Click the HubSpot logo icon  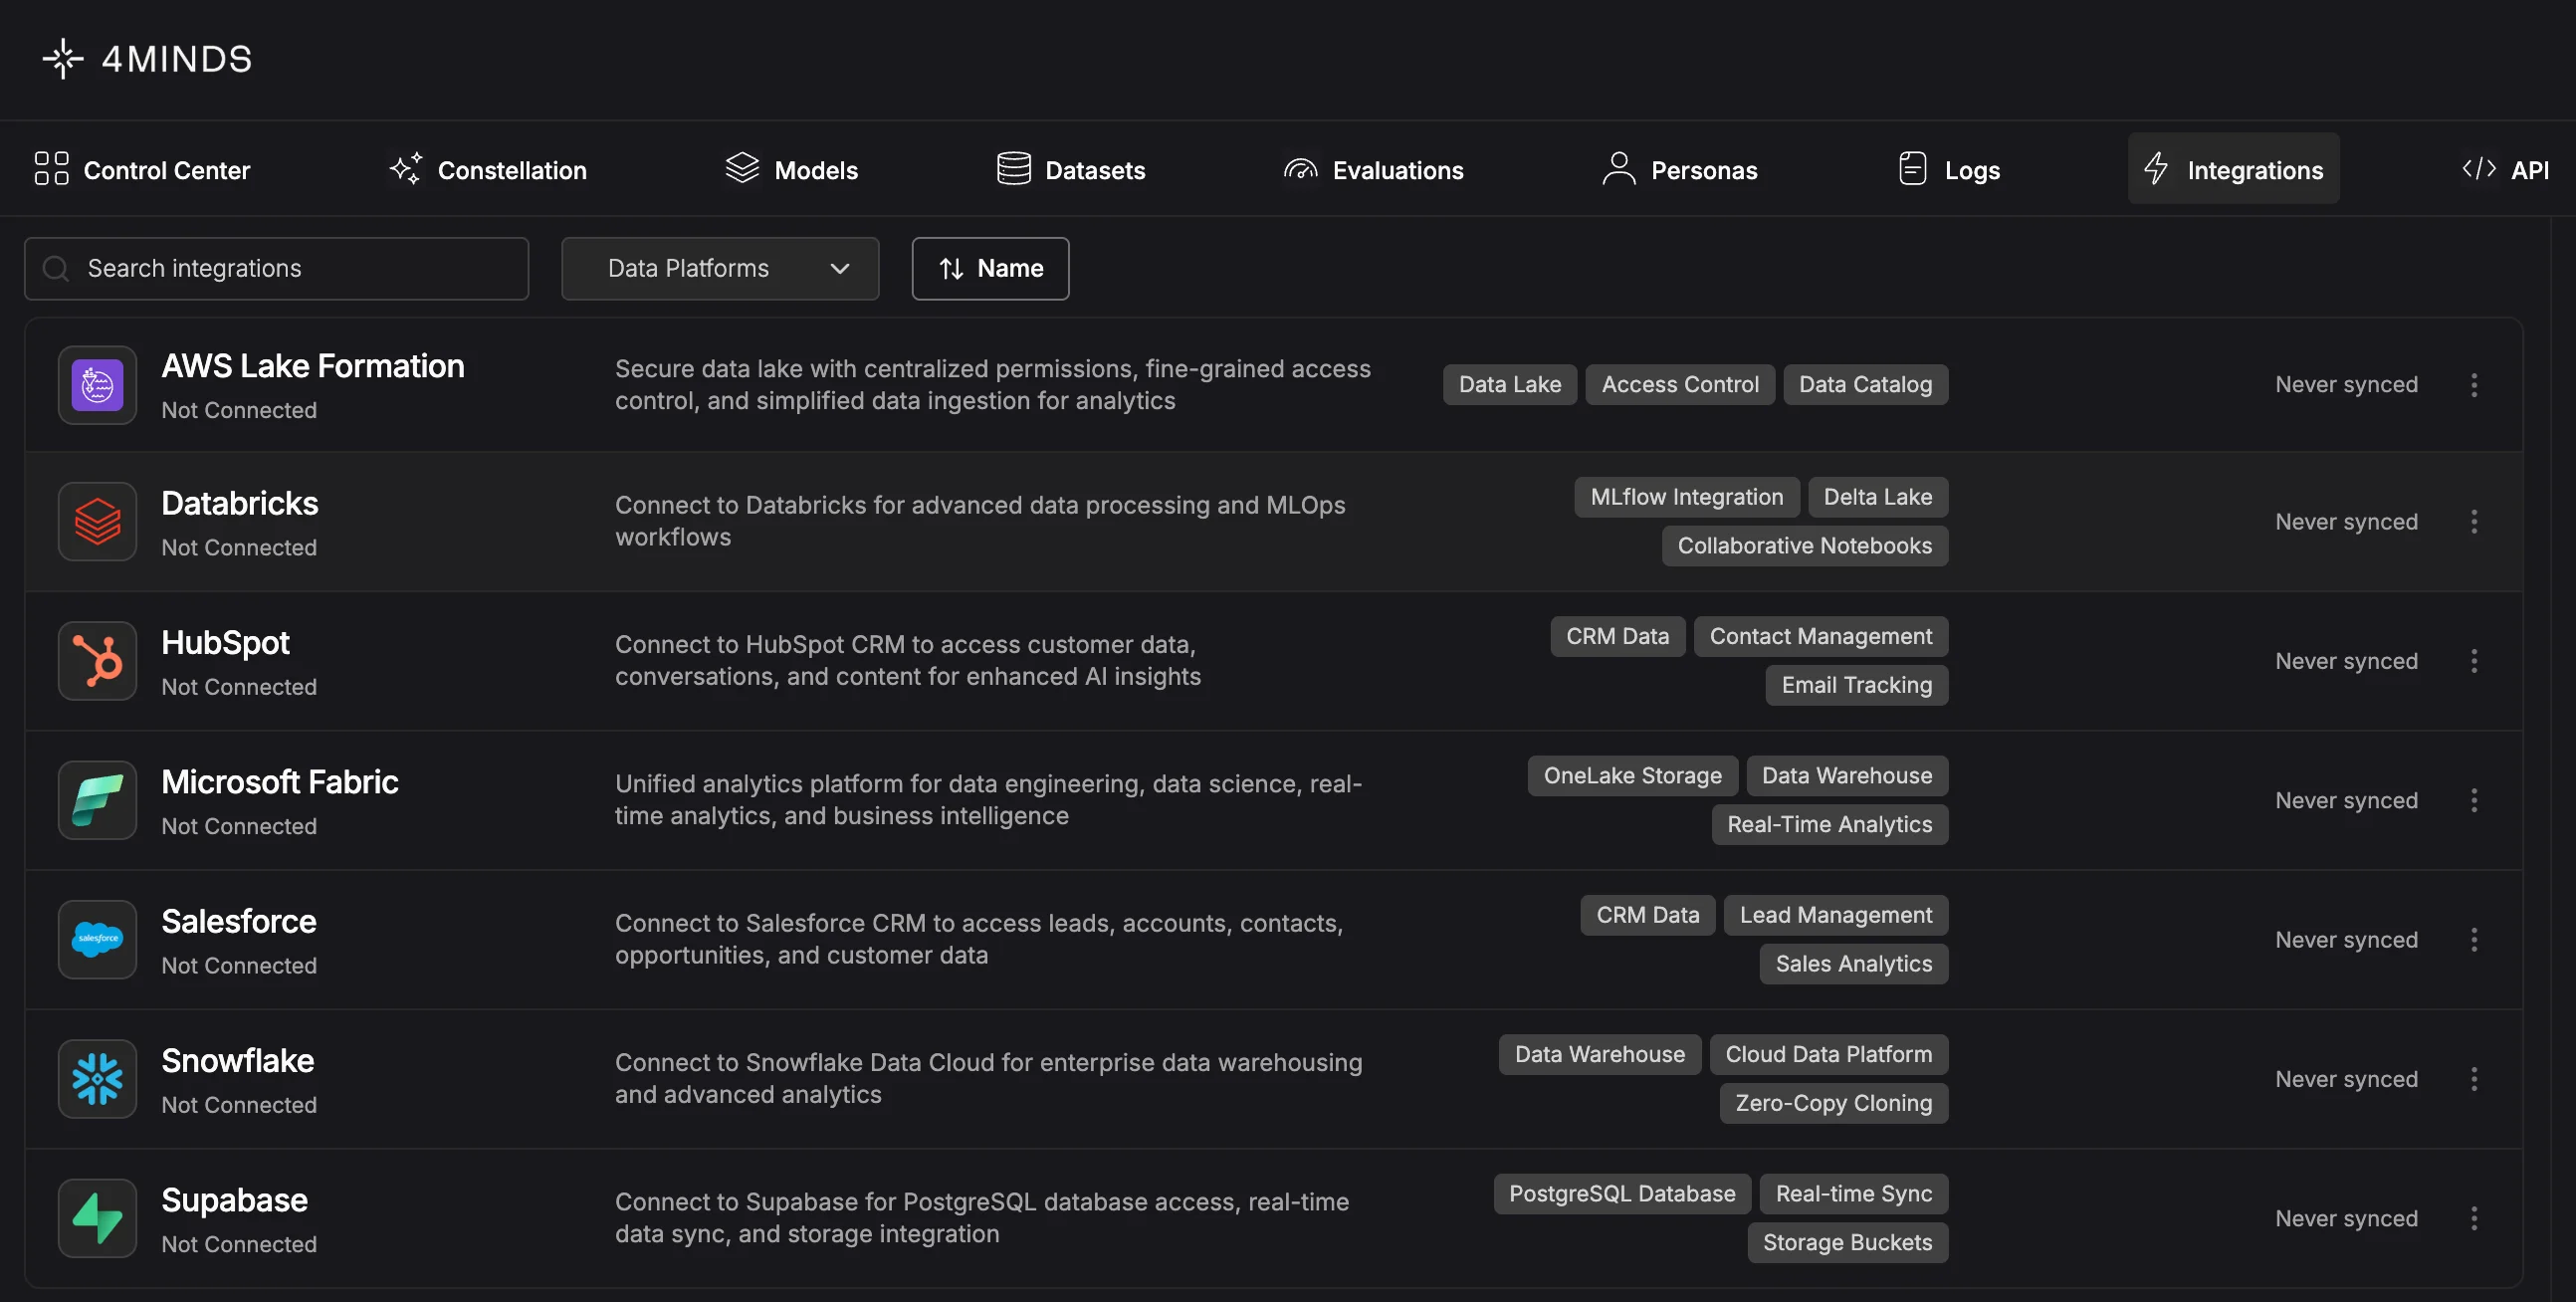click(x=97, y=661)
